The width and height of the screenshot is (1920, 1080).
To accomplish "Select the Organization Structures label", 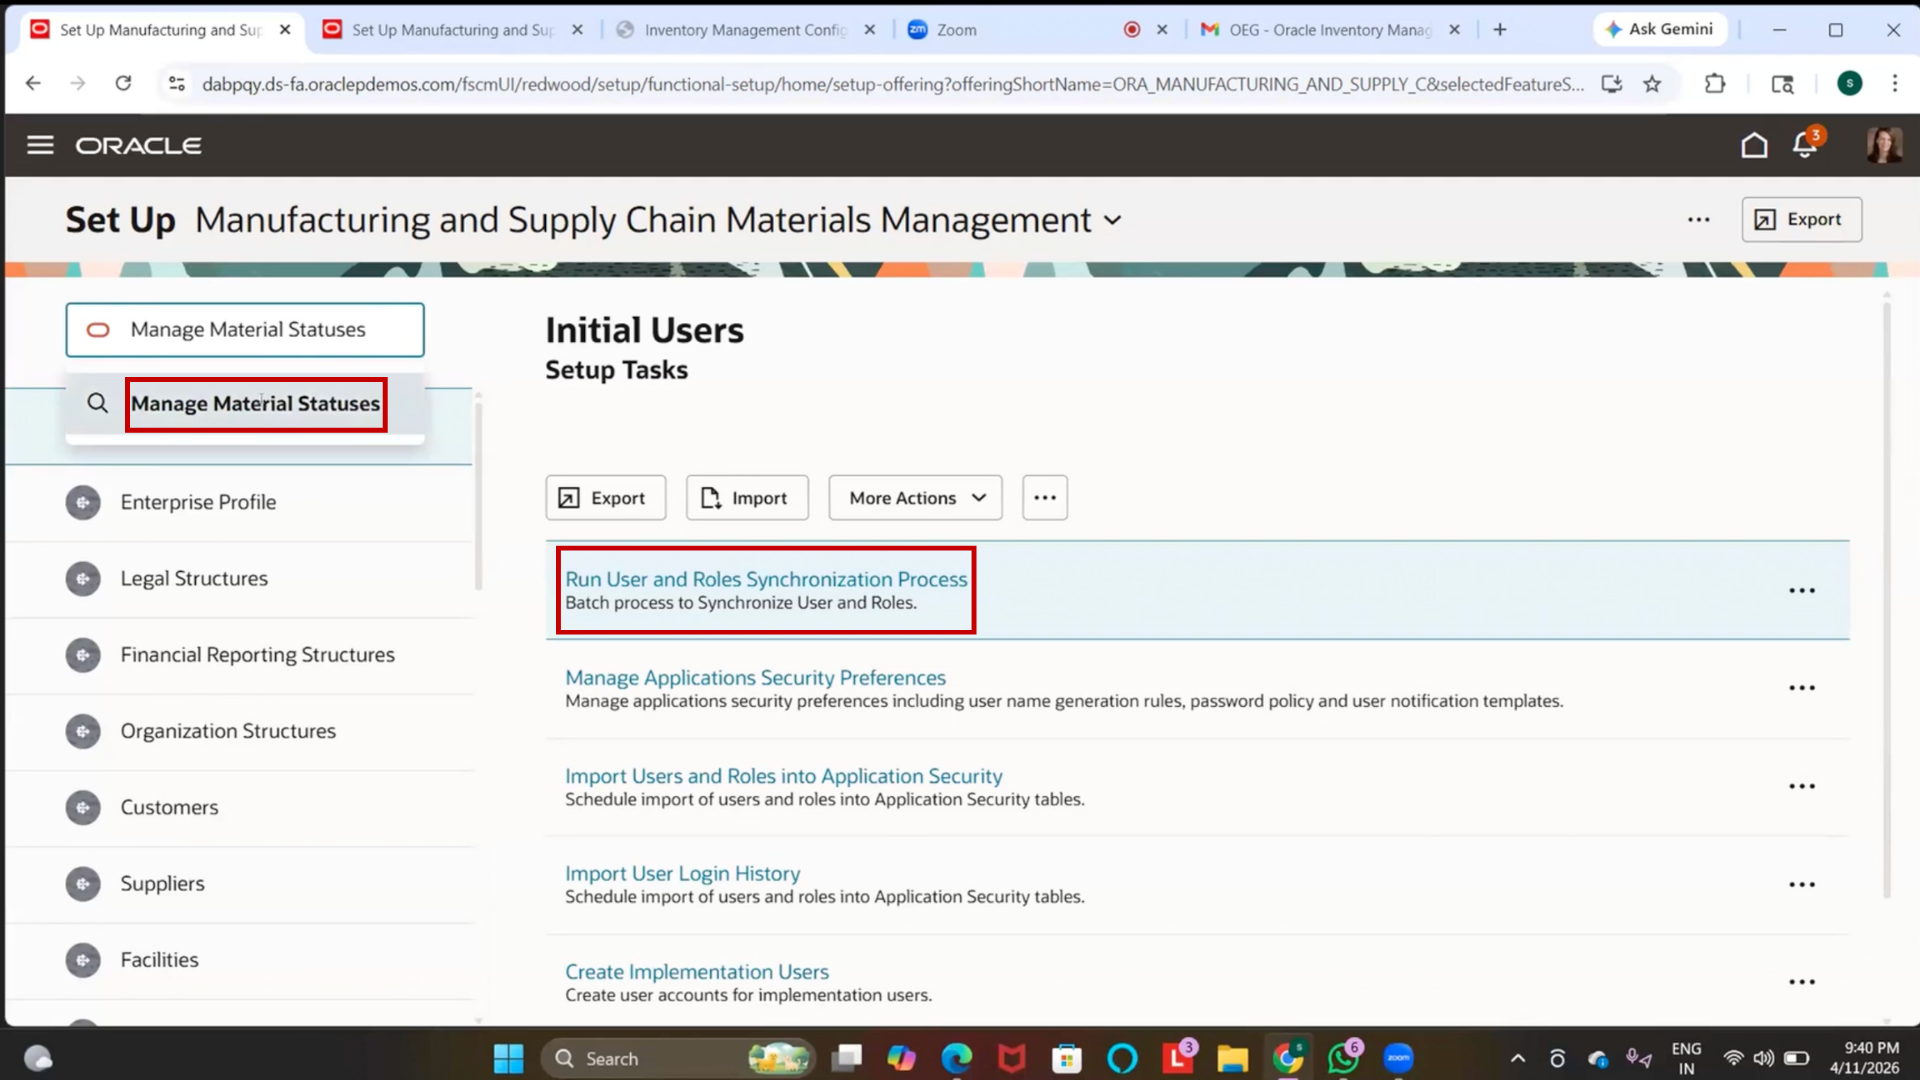I will (228, 732).
